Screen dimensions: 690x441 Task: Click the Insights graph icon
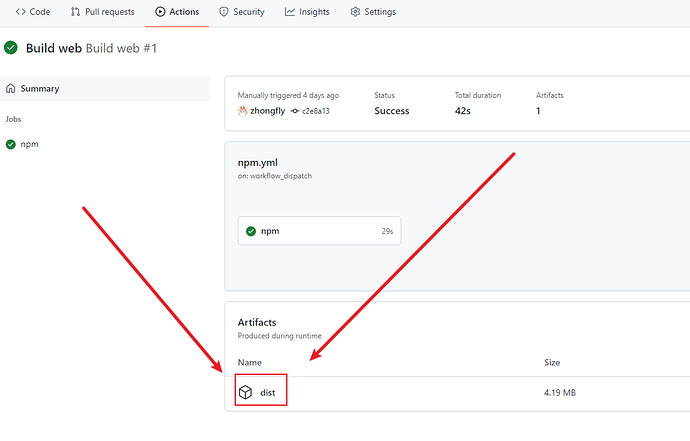pyautogui.click(x=290, y=12)
